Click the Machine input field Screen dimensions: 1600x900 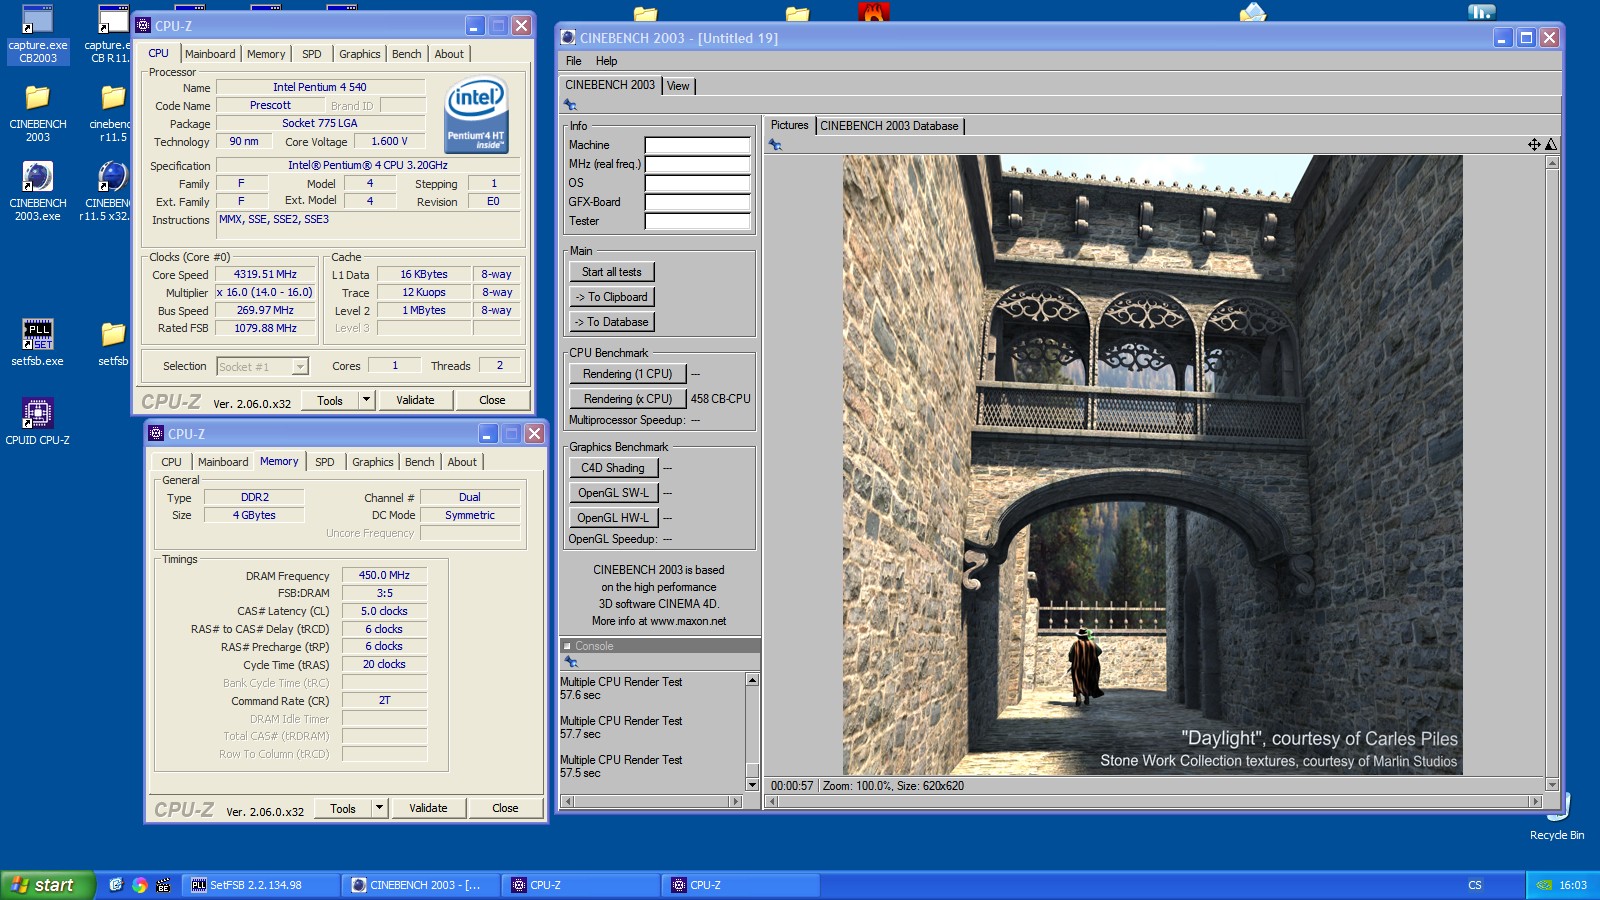click(x=697, y=145)
